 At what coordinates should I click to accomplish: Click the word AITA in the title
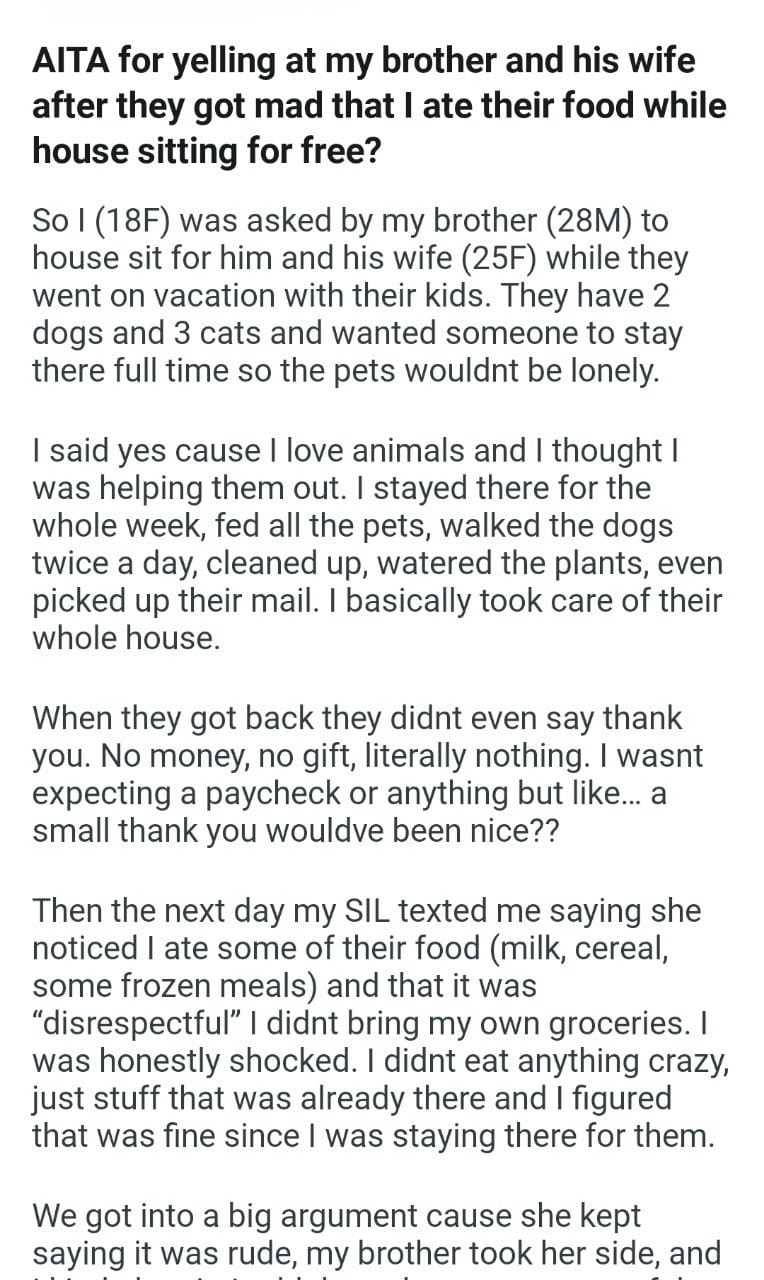tap(69, 62)
